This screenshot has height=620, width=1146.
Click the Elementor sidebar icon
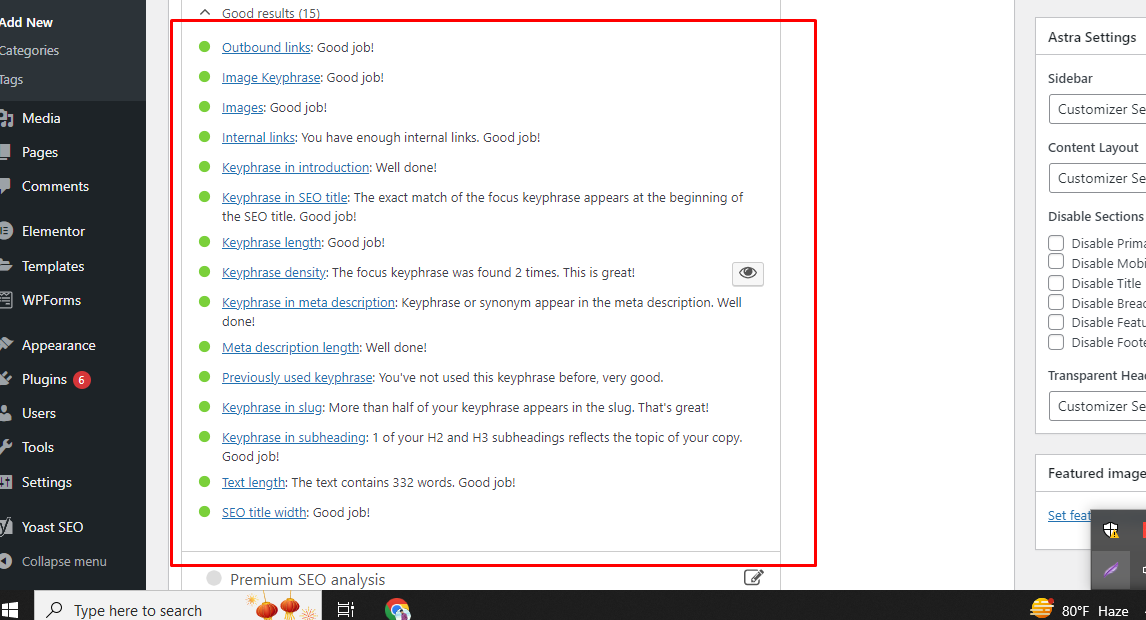click(x=6, y=231)
